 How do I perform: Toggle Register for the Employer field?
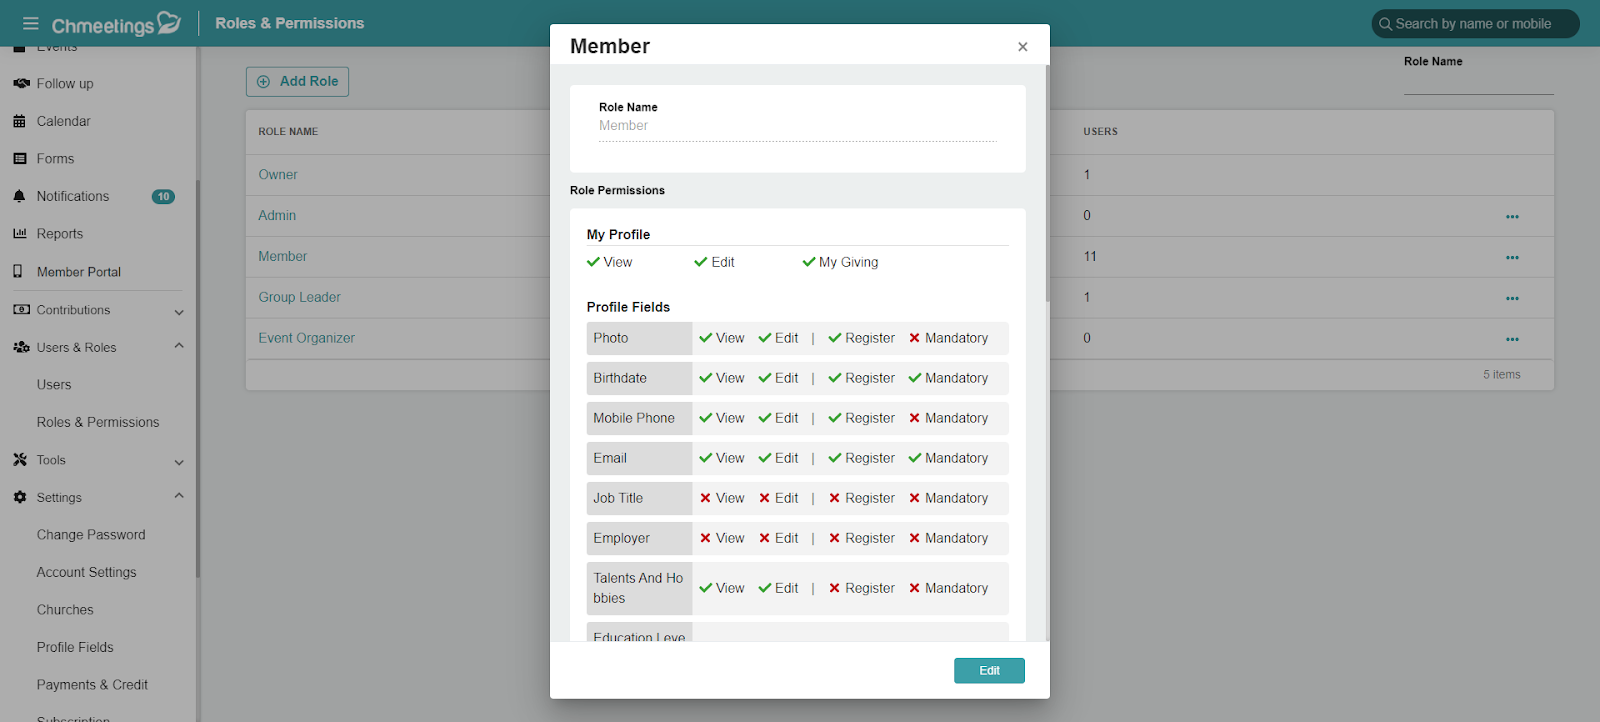tap(861, 538)
